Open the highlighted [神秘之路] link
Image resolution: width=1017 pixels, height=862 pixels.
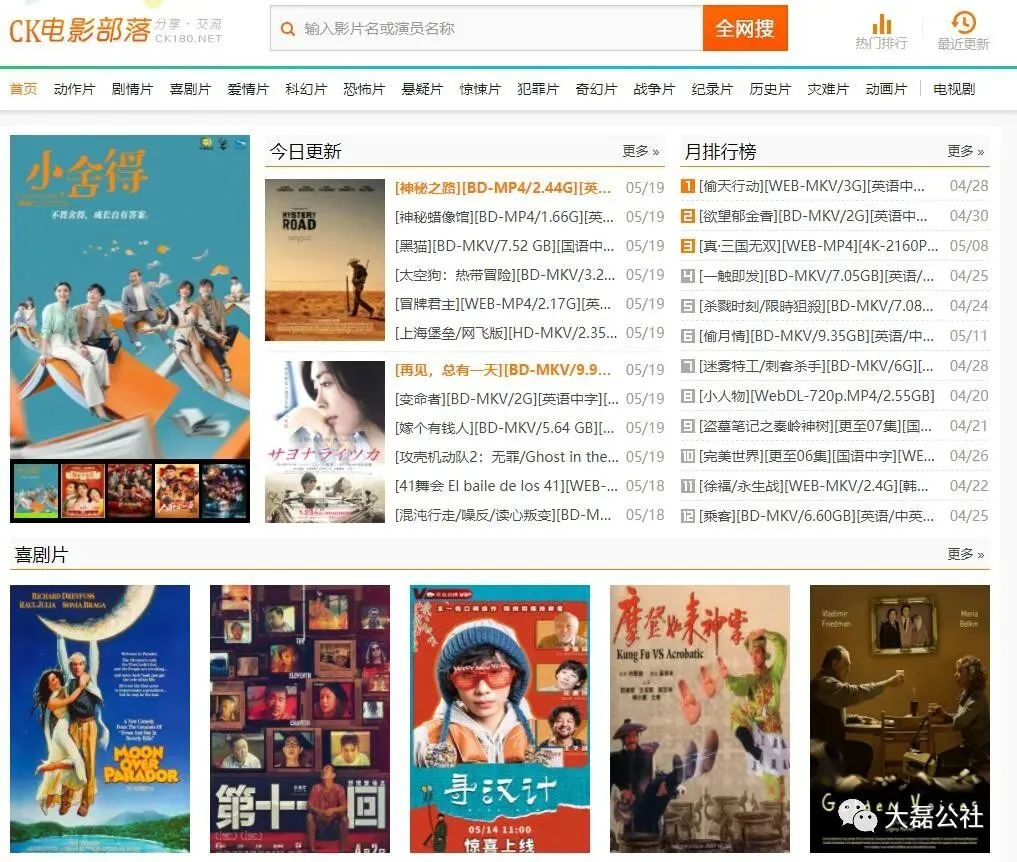[x=503, y=187]
